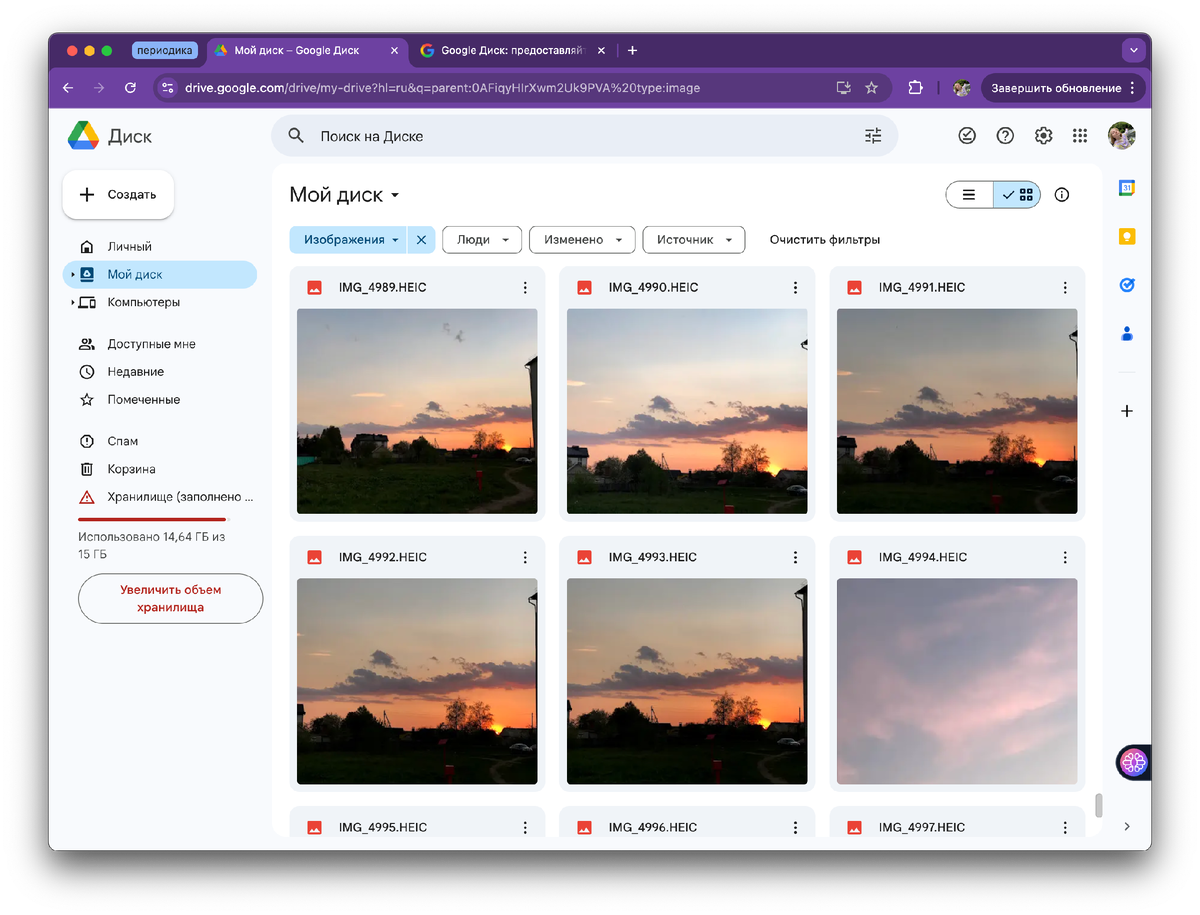This screenshot has width=1200, height=915.
Task: Open Google Keep side panel icon
Action: pyautogui.click(x=1127, y=237)
